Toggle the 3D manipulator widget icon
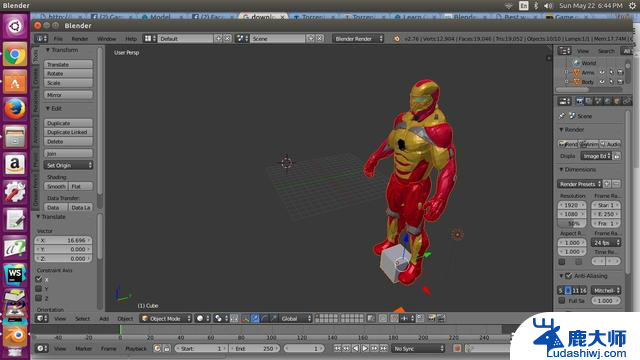The image size is (640, 360). [x=245, y=318]
